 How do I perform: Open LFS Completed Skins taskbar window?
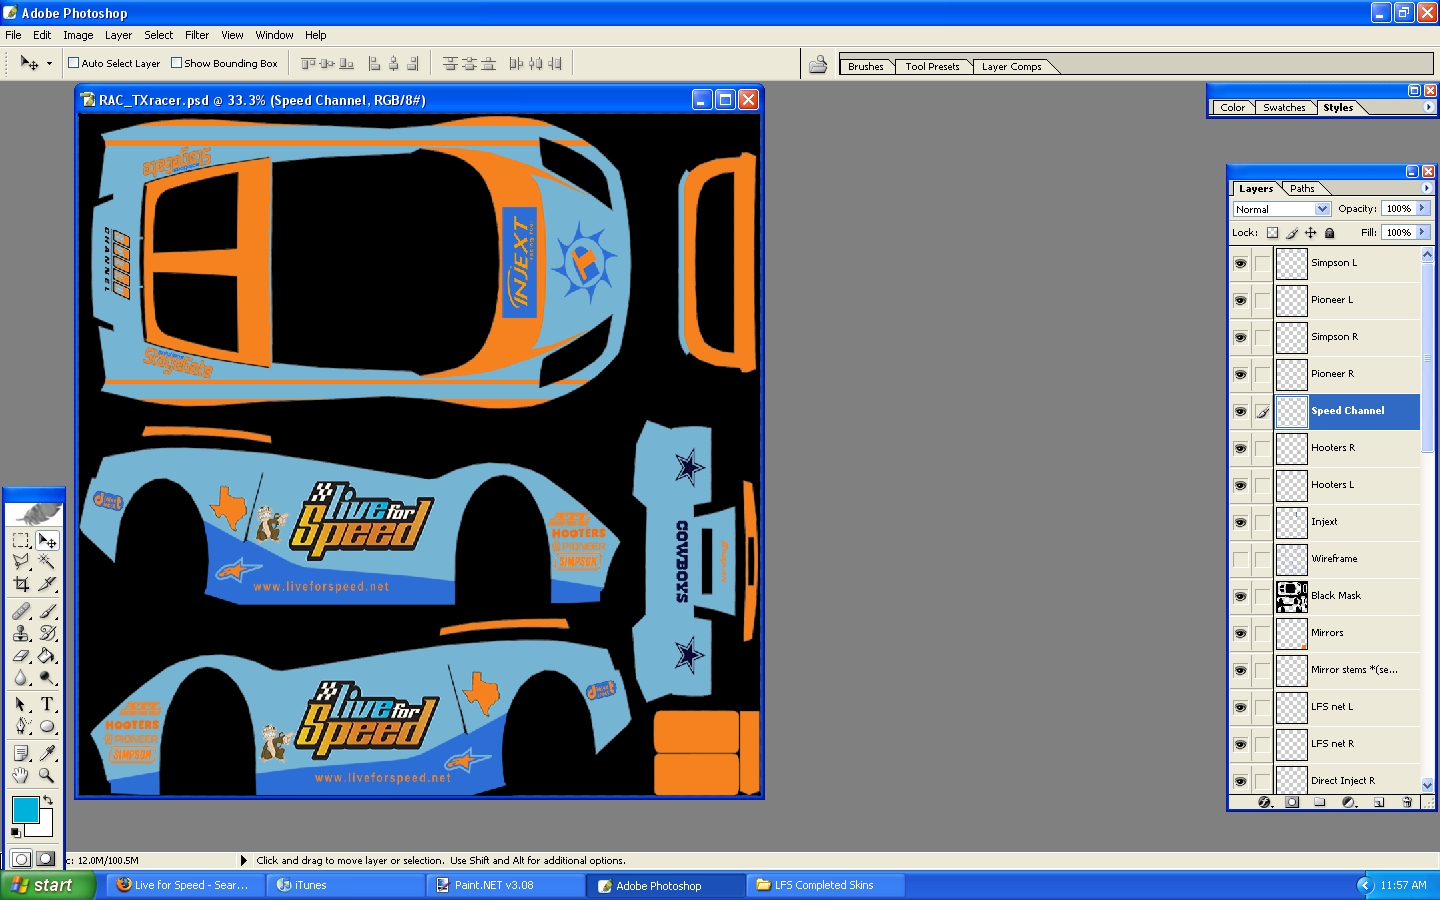pyautogui.click(x=827, y=885)
